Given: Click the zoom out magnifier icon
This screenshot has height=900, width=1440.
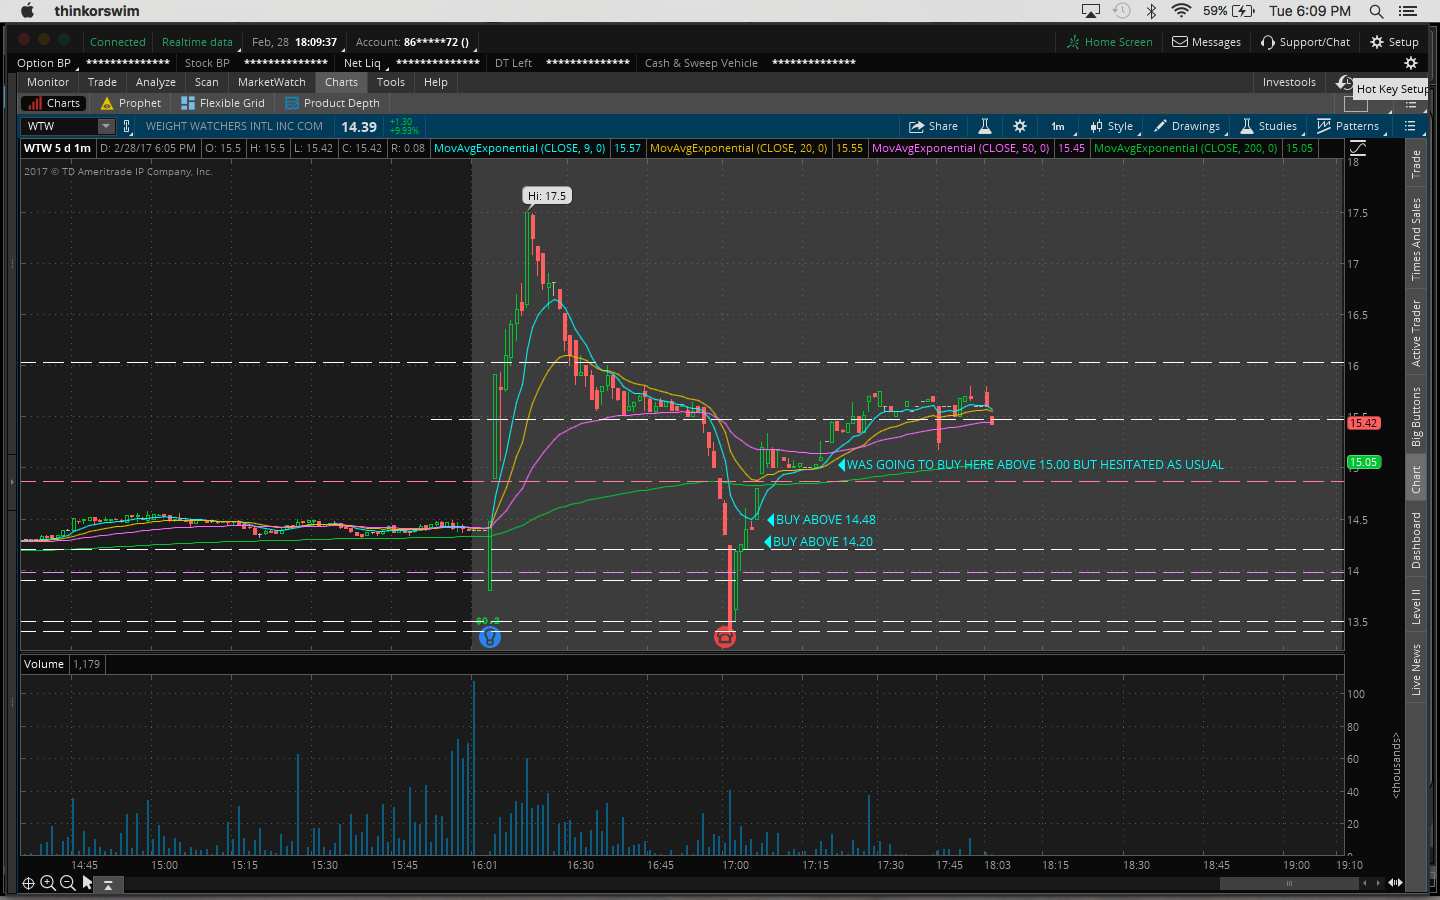Looking at the screenshot, I should click(x=67, y=883).
